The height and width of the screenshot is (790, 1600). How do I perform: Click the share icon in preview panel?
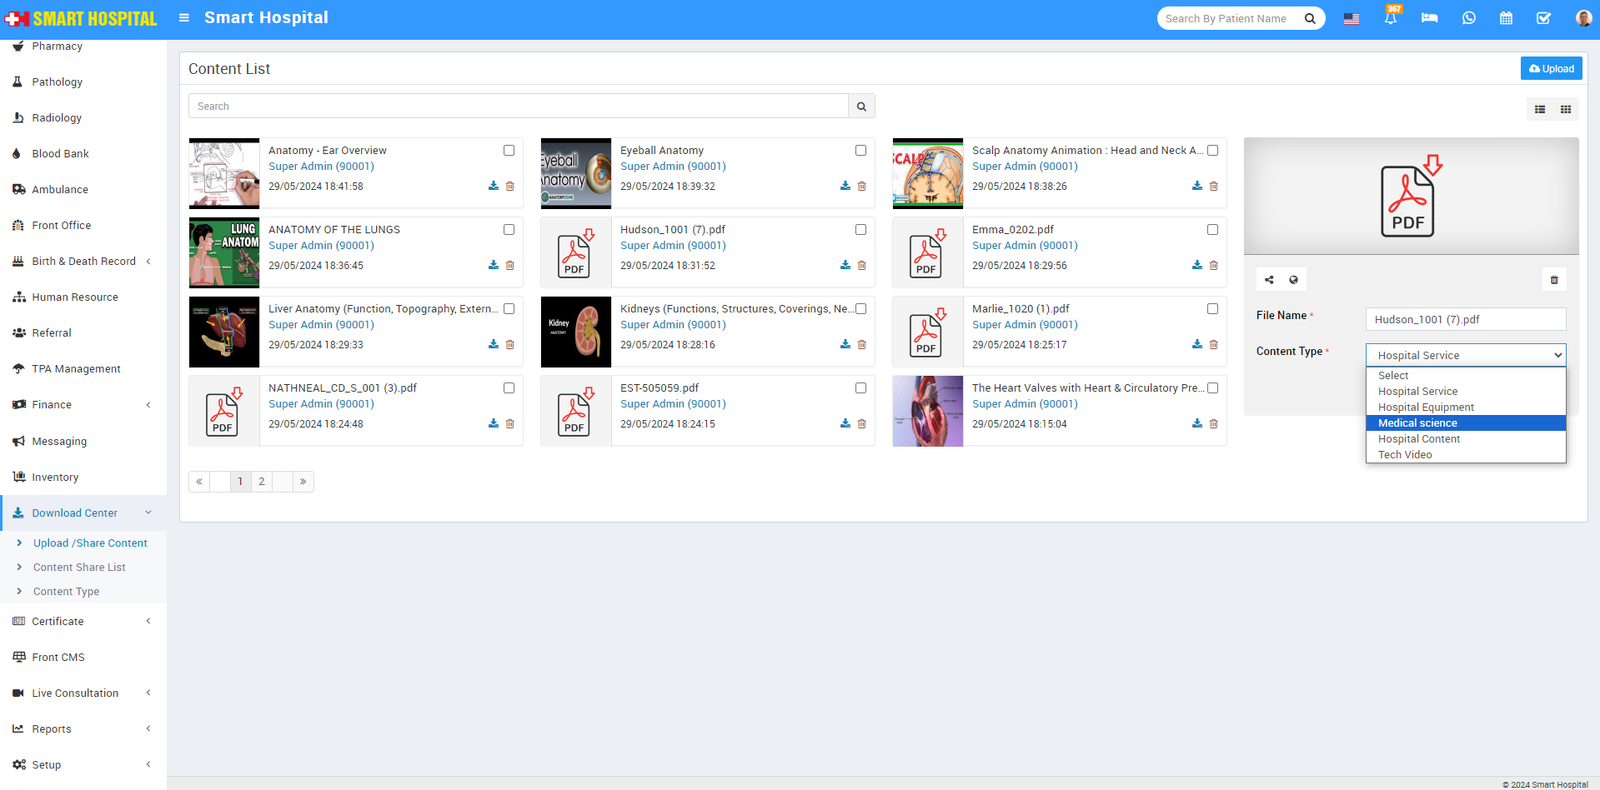(x=1269, y=280)
